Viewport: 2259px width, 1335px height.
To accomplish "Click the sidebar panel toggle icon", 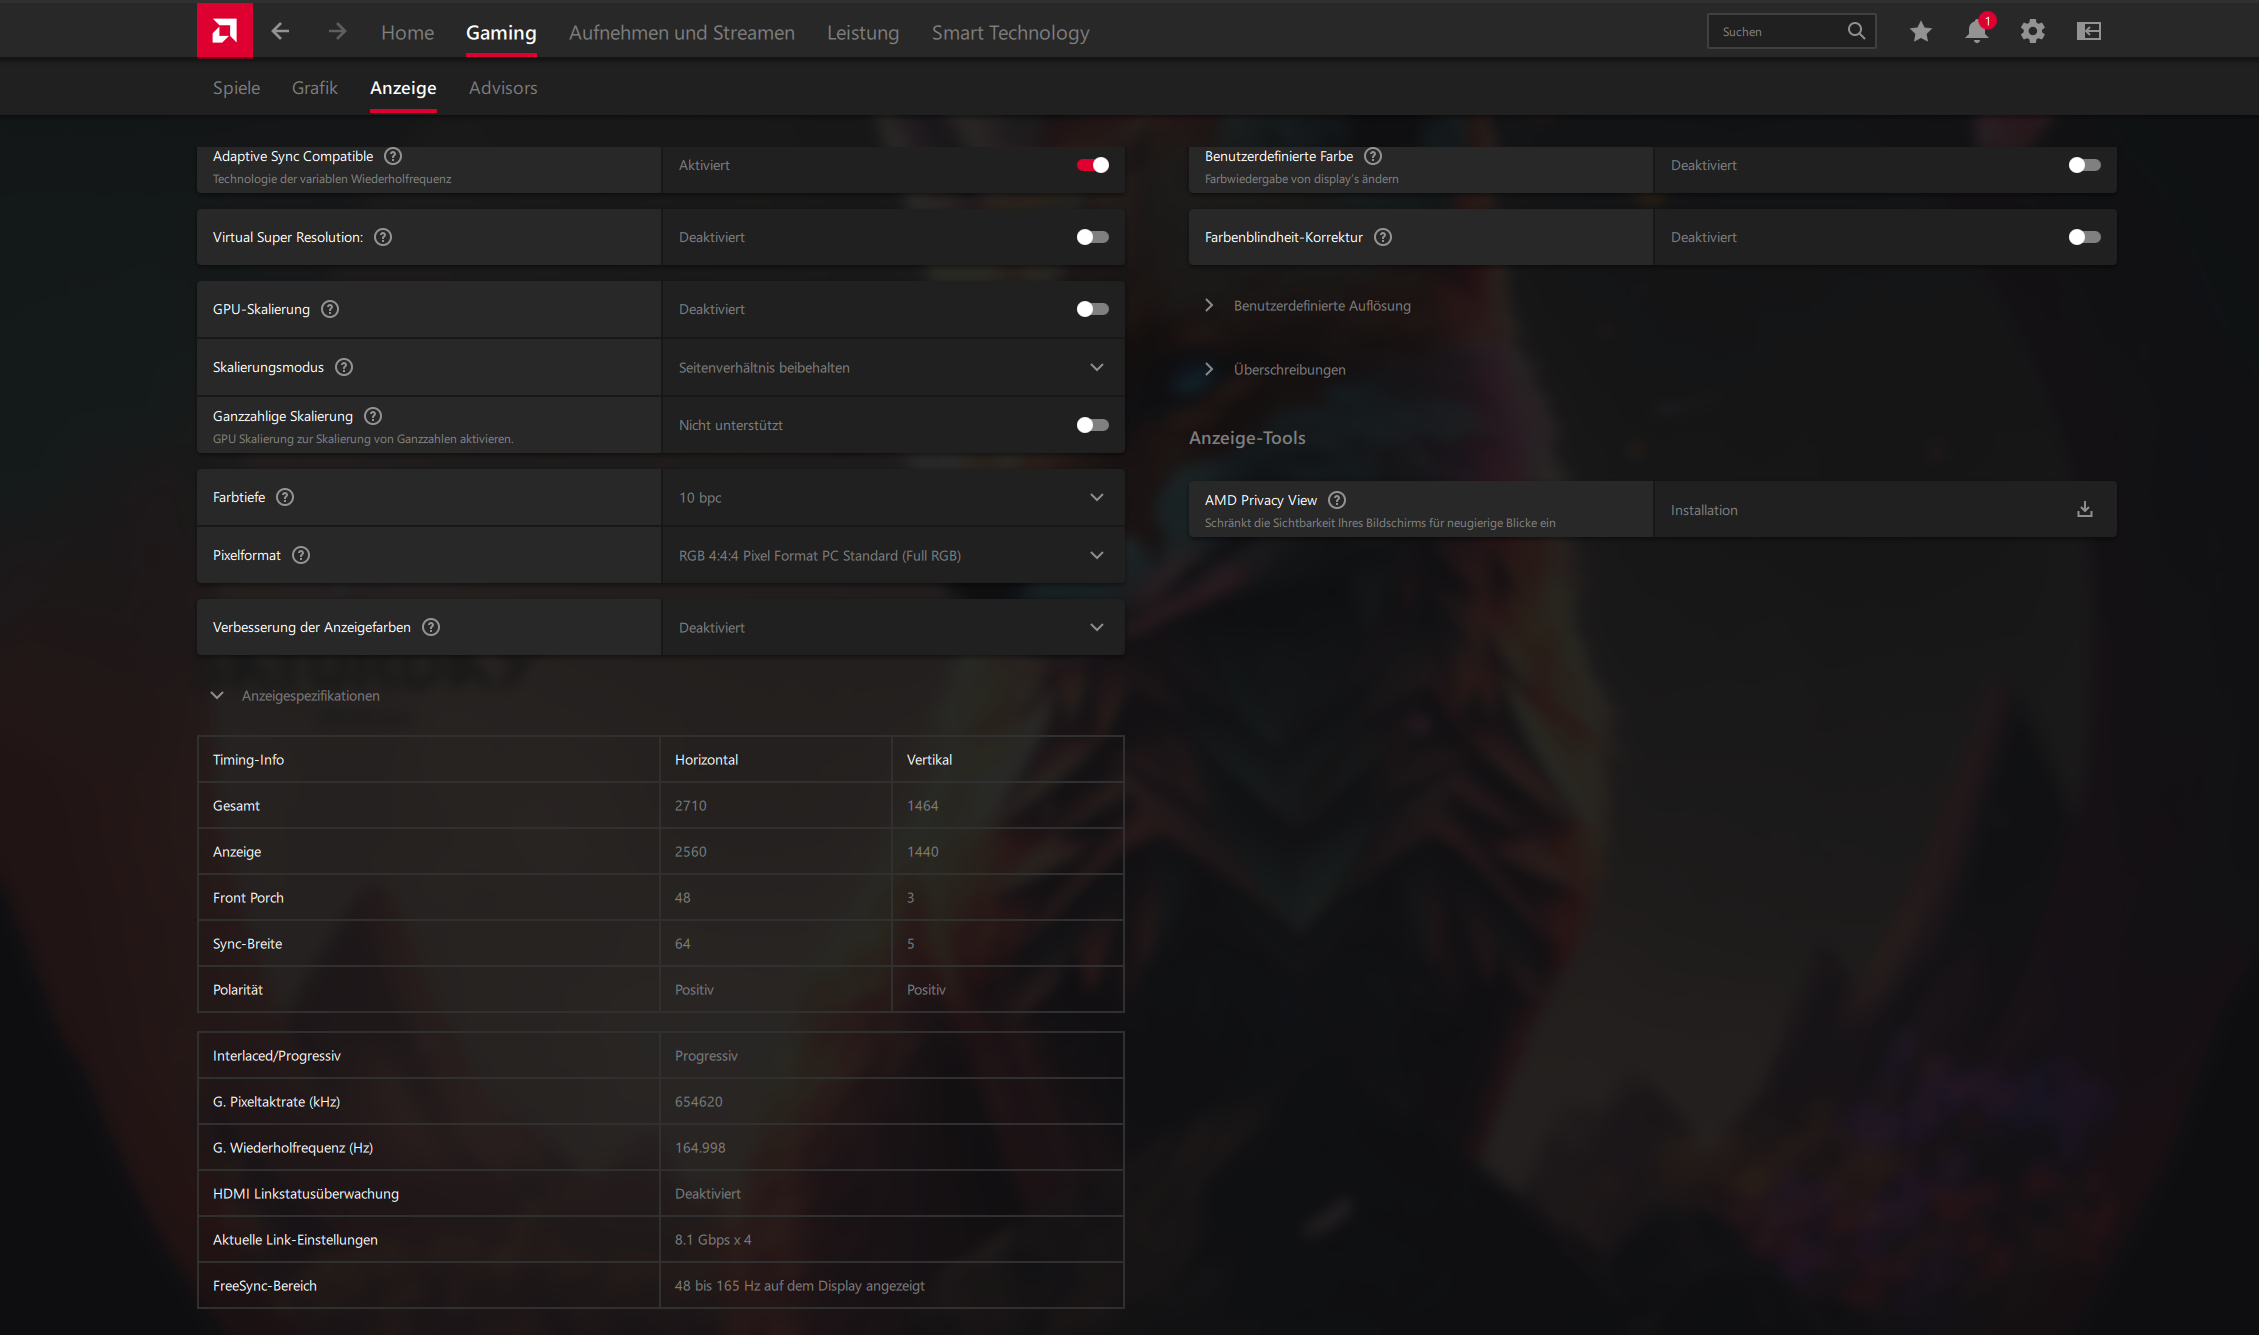I will tap(2088, 32).
